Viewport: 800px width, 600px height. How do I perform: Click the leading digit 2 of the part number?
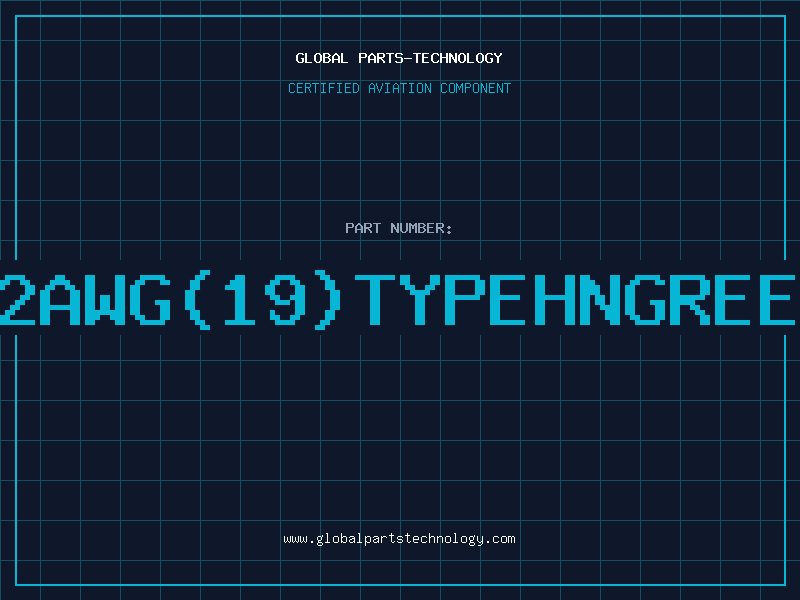pyautogui.click(x=15, y=299)
